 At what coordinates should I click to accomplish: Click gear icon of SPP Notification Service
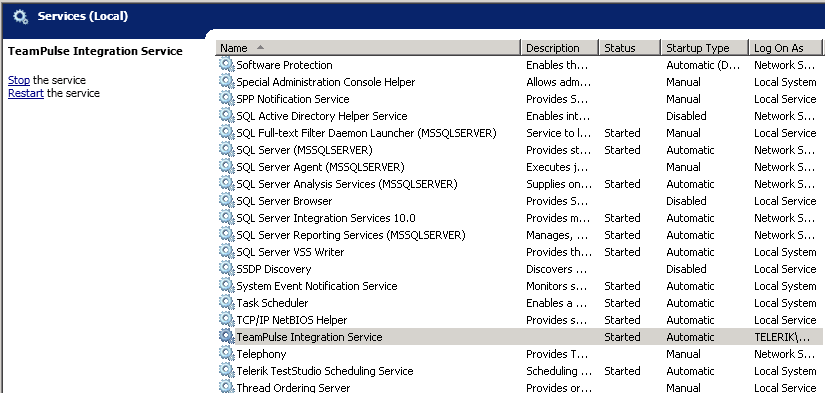pos(226,98)
